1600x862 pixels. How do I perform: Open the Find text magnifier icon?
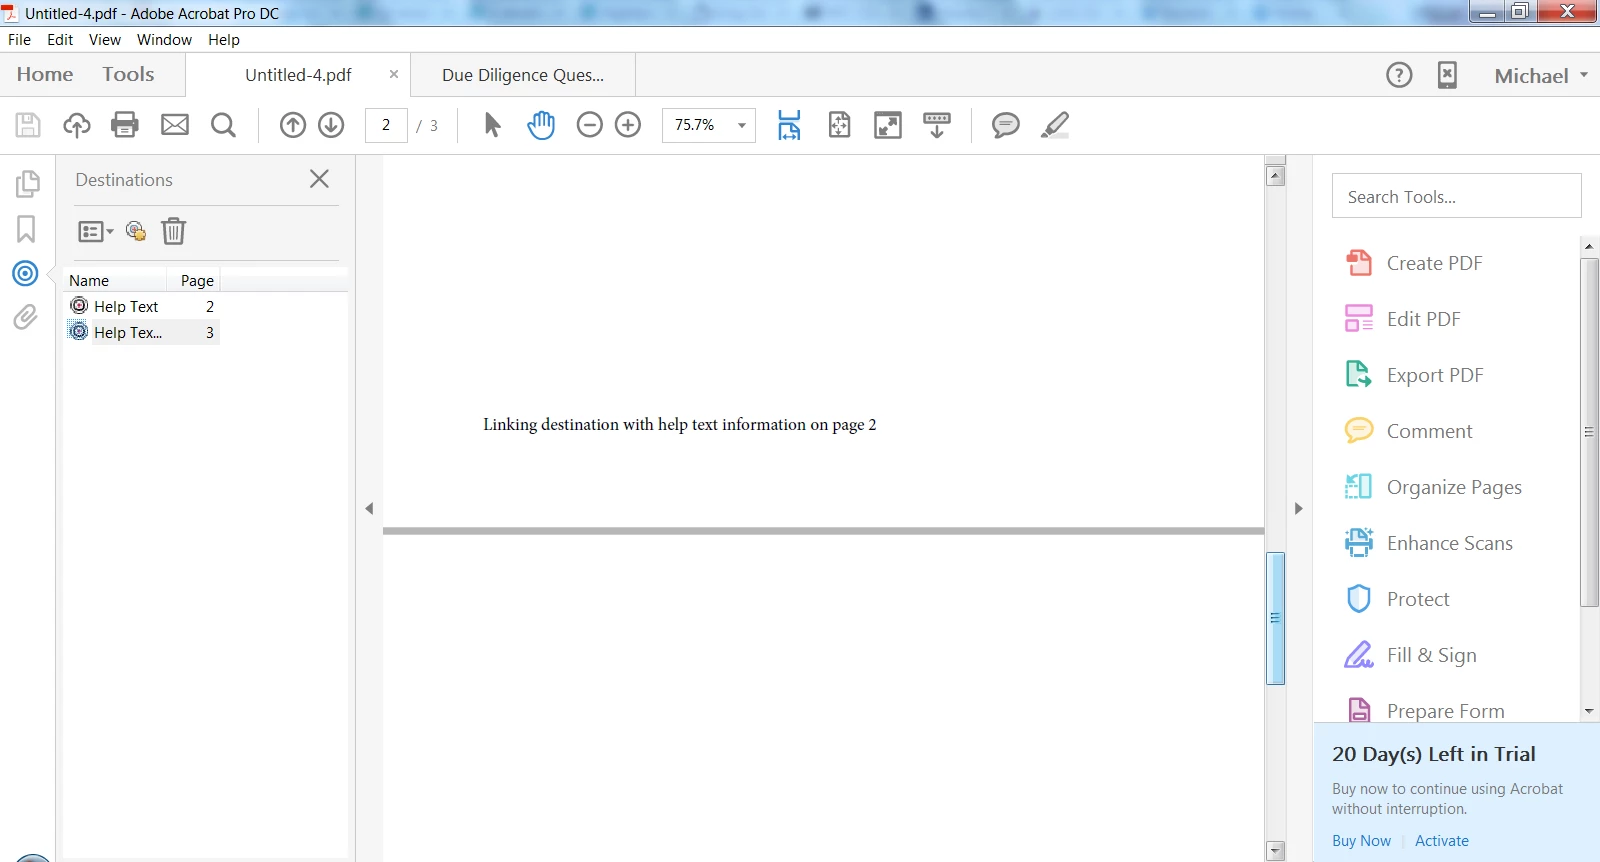click(224, 125)
